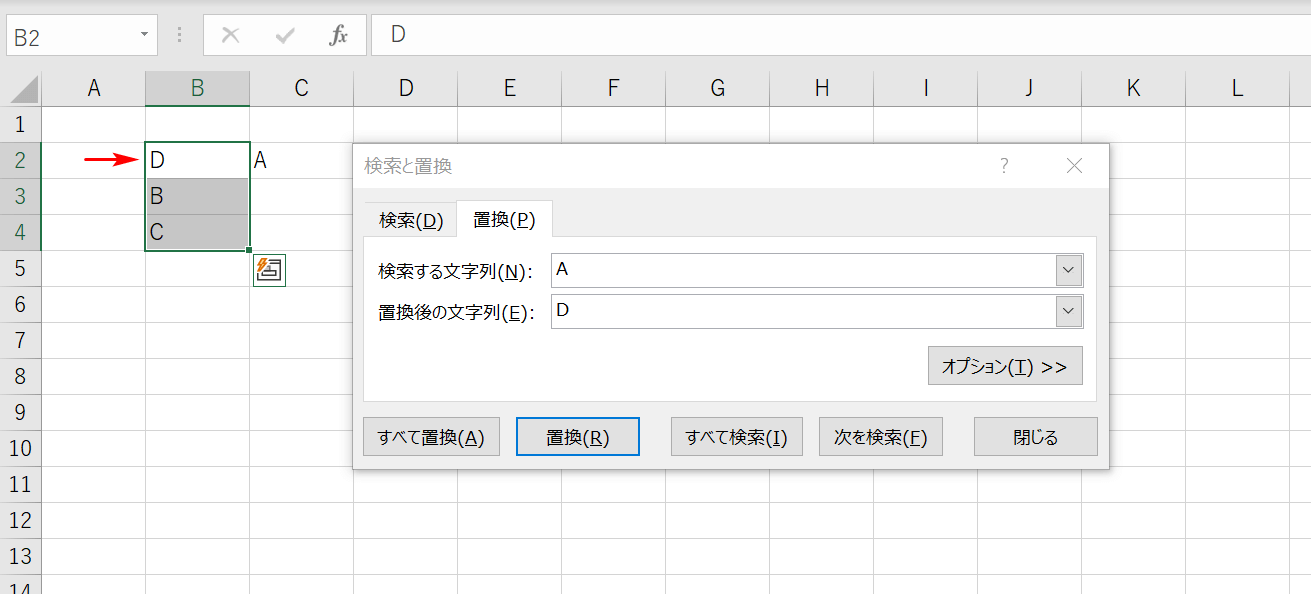Expand options with オプション(T) >> button
This screenshot has height=594, width=1311.
click(1004, 367)
